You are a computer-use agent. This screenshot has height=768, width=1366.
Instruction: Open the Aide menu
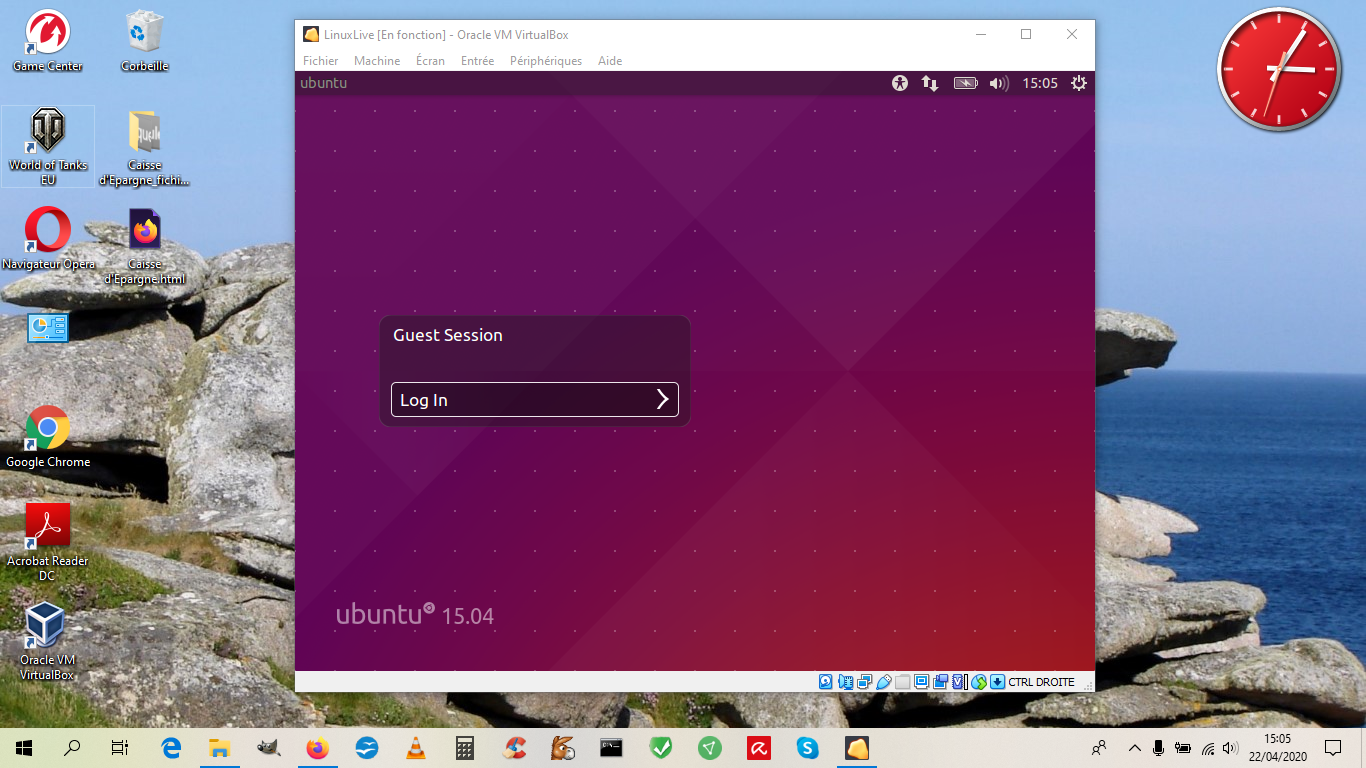(x=610, y=61)
